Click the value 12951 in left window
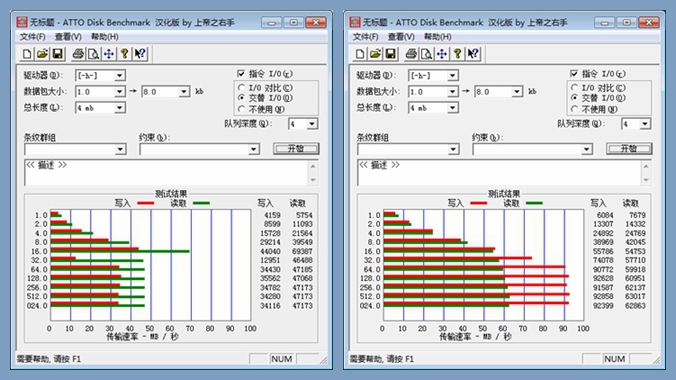Image resolution: width=676 pixels, height=380 pixels. (270, 261)
